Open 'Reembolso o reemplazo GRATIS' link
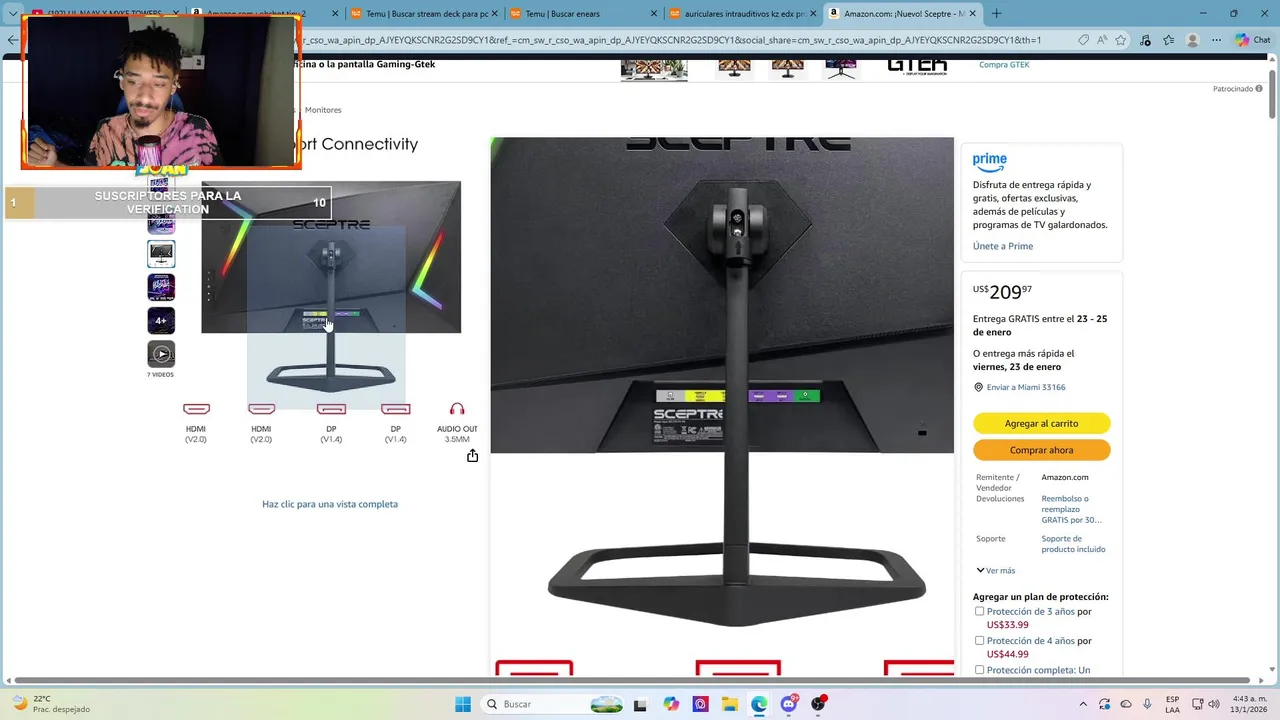The image size is (1280, 720). [x=1072, y=509]
